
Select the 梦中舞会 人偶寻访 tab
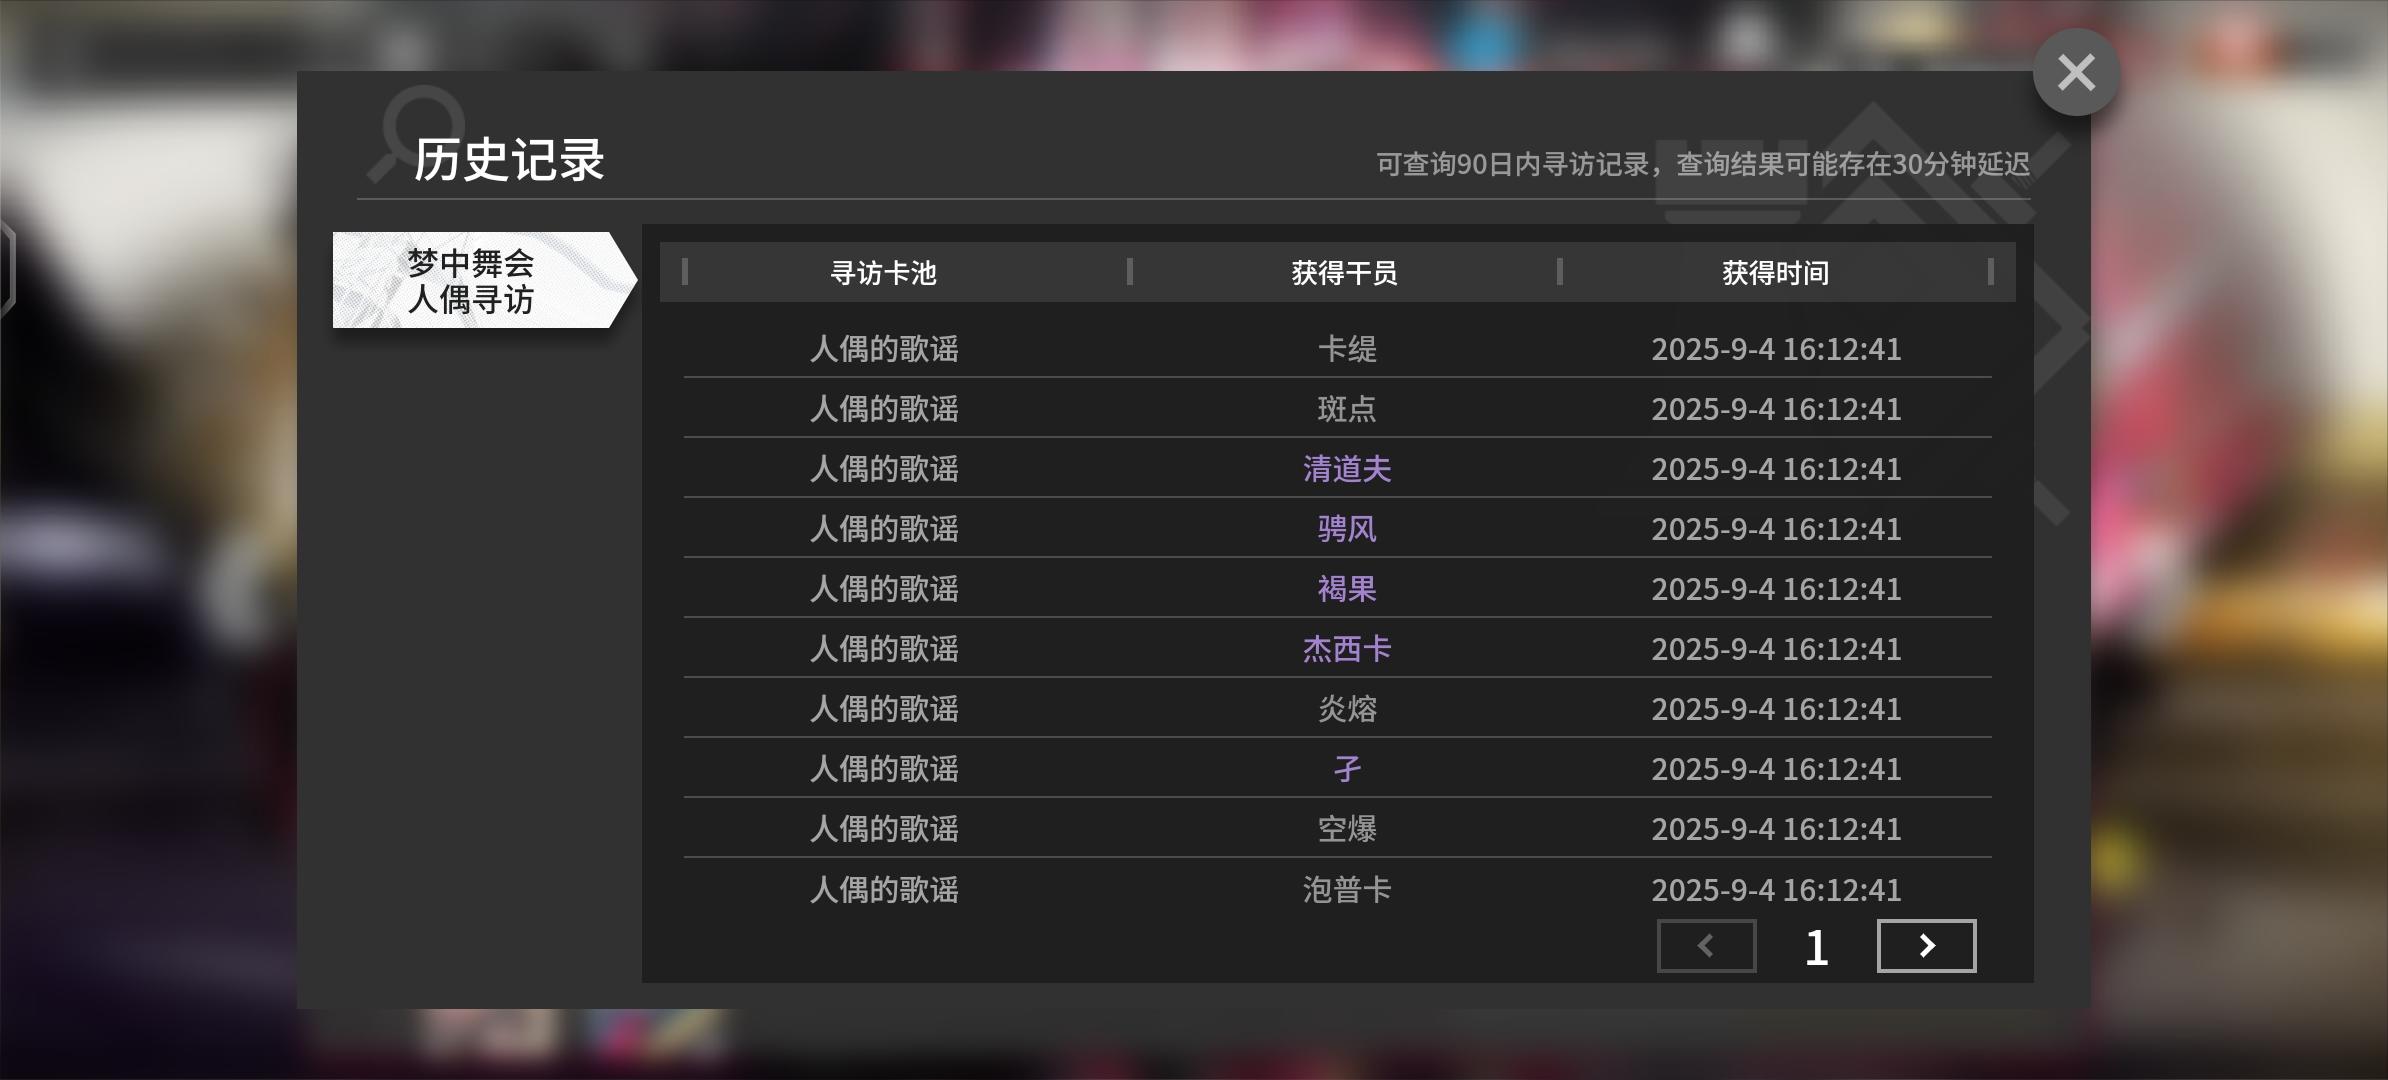click(x=485, y=280)
